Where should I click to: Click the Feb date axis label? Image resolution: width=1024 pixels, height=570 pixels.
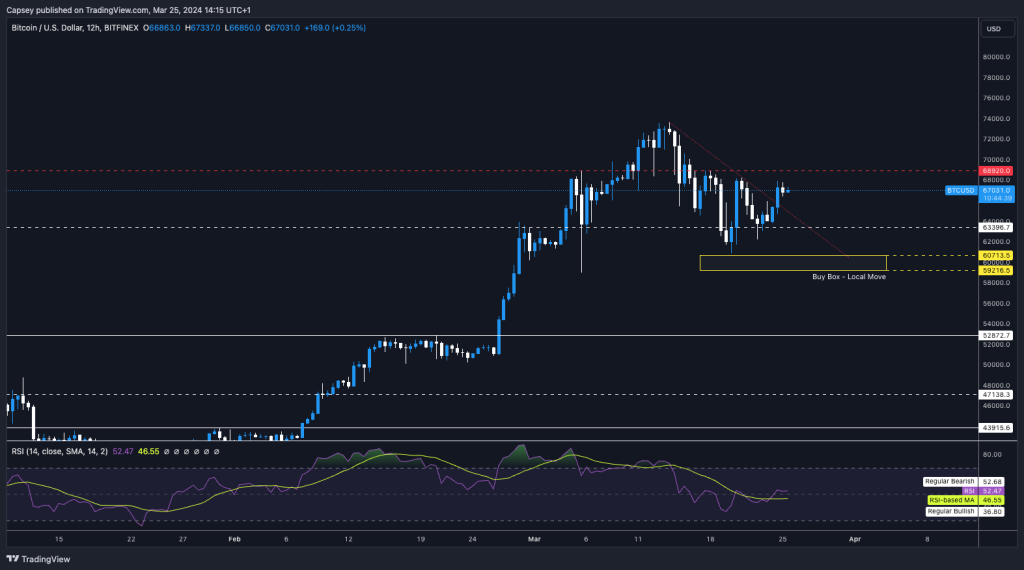[234, 539]
